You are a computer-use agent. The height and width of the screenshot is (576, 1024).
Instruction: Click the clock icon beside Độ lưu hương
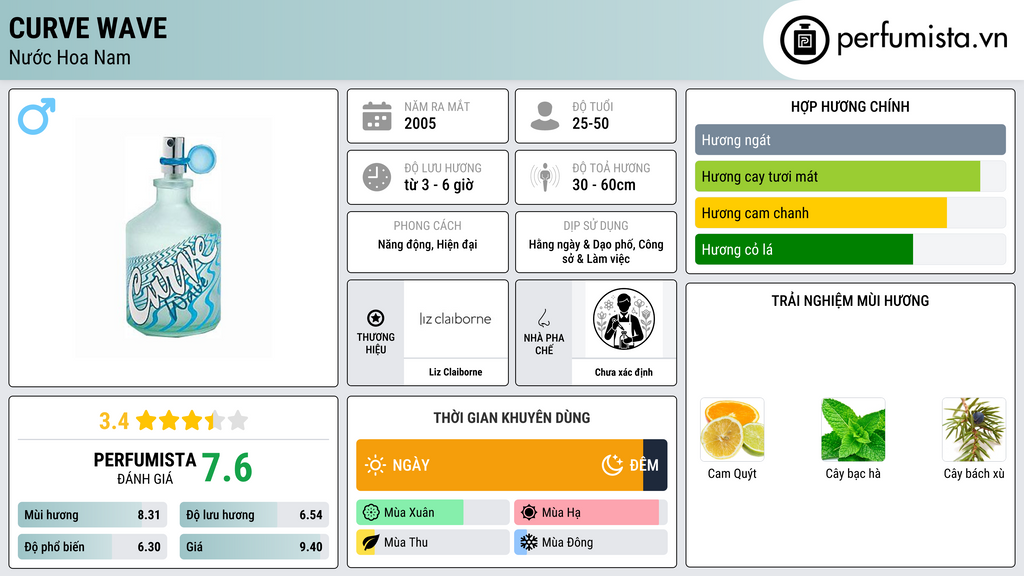(377, 177)
